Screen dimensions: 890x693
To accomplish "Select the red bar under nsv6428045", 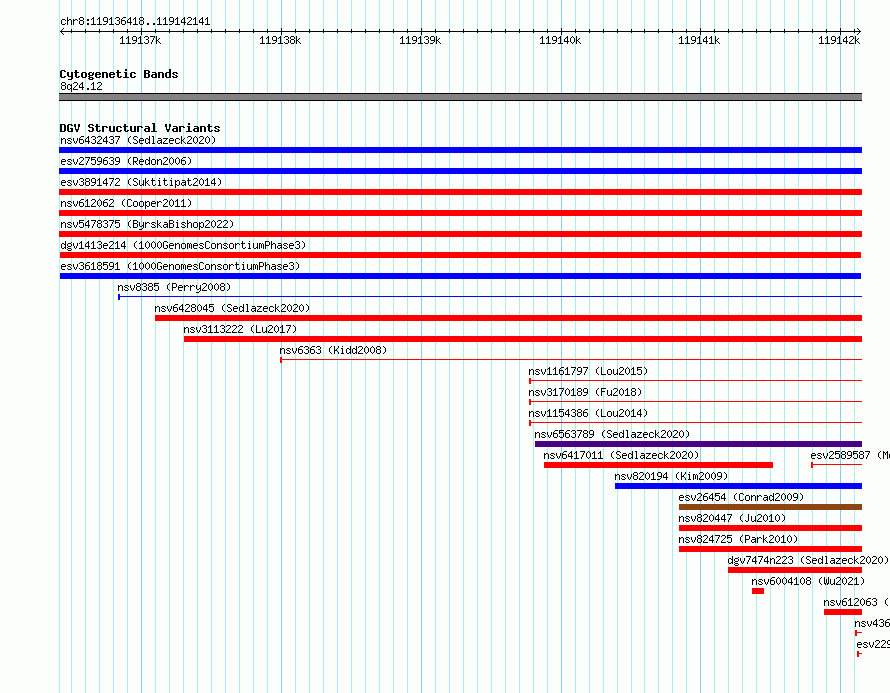I will pos(509,318).
